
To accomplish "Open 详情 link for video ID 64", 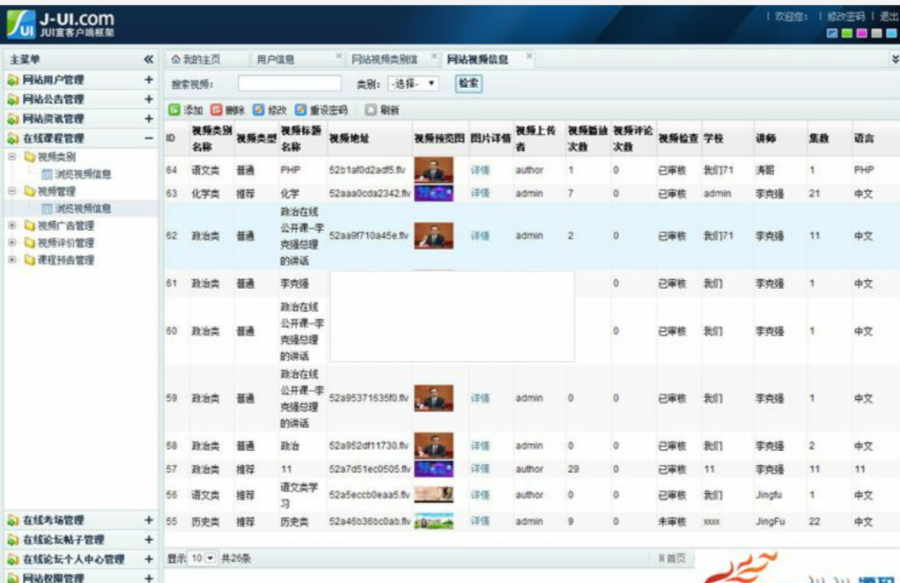I will tap(480, 170).
